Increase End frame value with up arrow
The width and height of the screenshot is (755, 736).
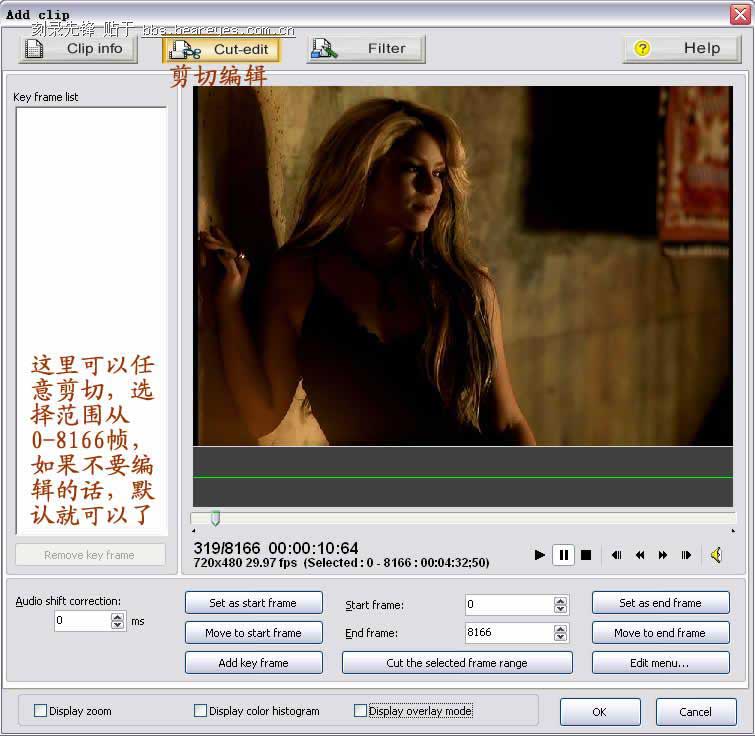pos(560,628)
